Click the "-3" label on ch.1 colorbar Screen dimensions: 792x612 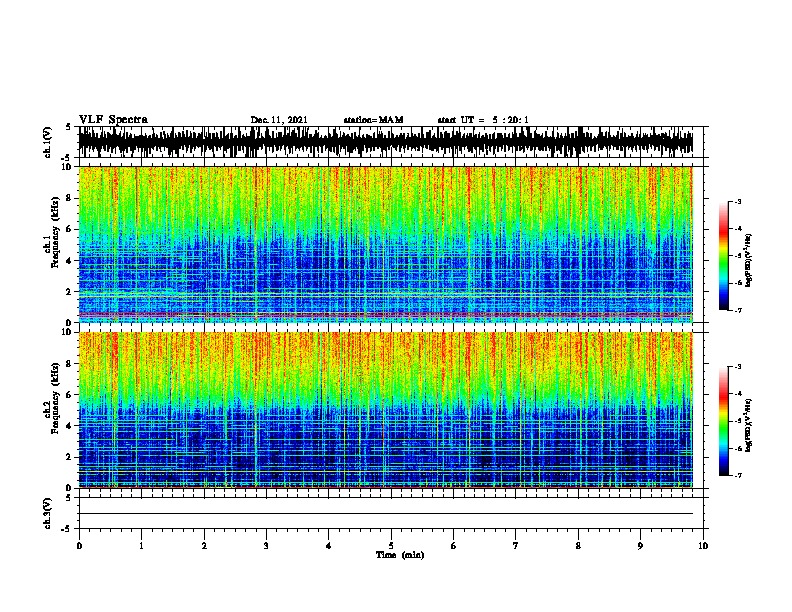tap(738, 201)
